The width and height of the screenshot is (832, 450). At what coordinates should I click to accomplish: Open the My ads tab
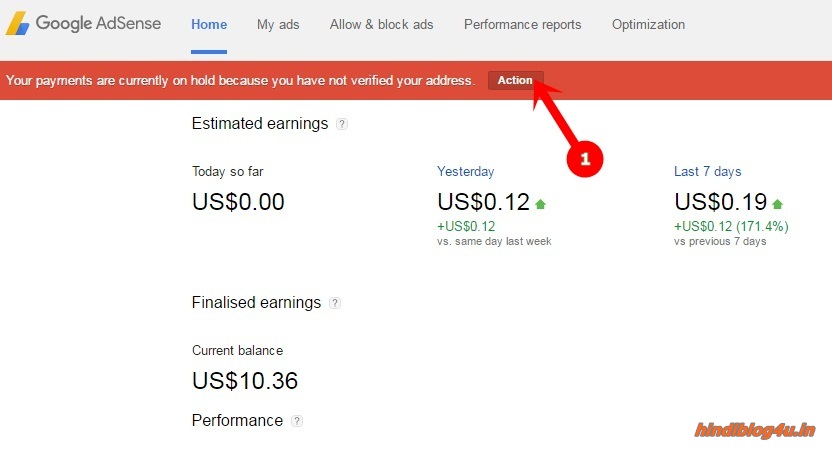[x=278, y=24]
